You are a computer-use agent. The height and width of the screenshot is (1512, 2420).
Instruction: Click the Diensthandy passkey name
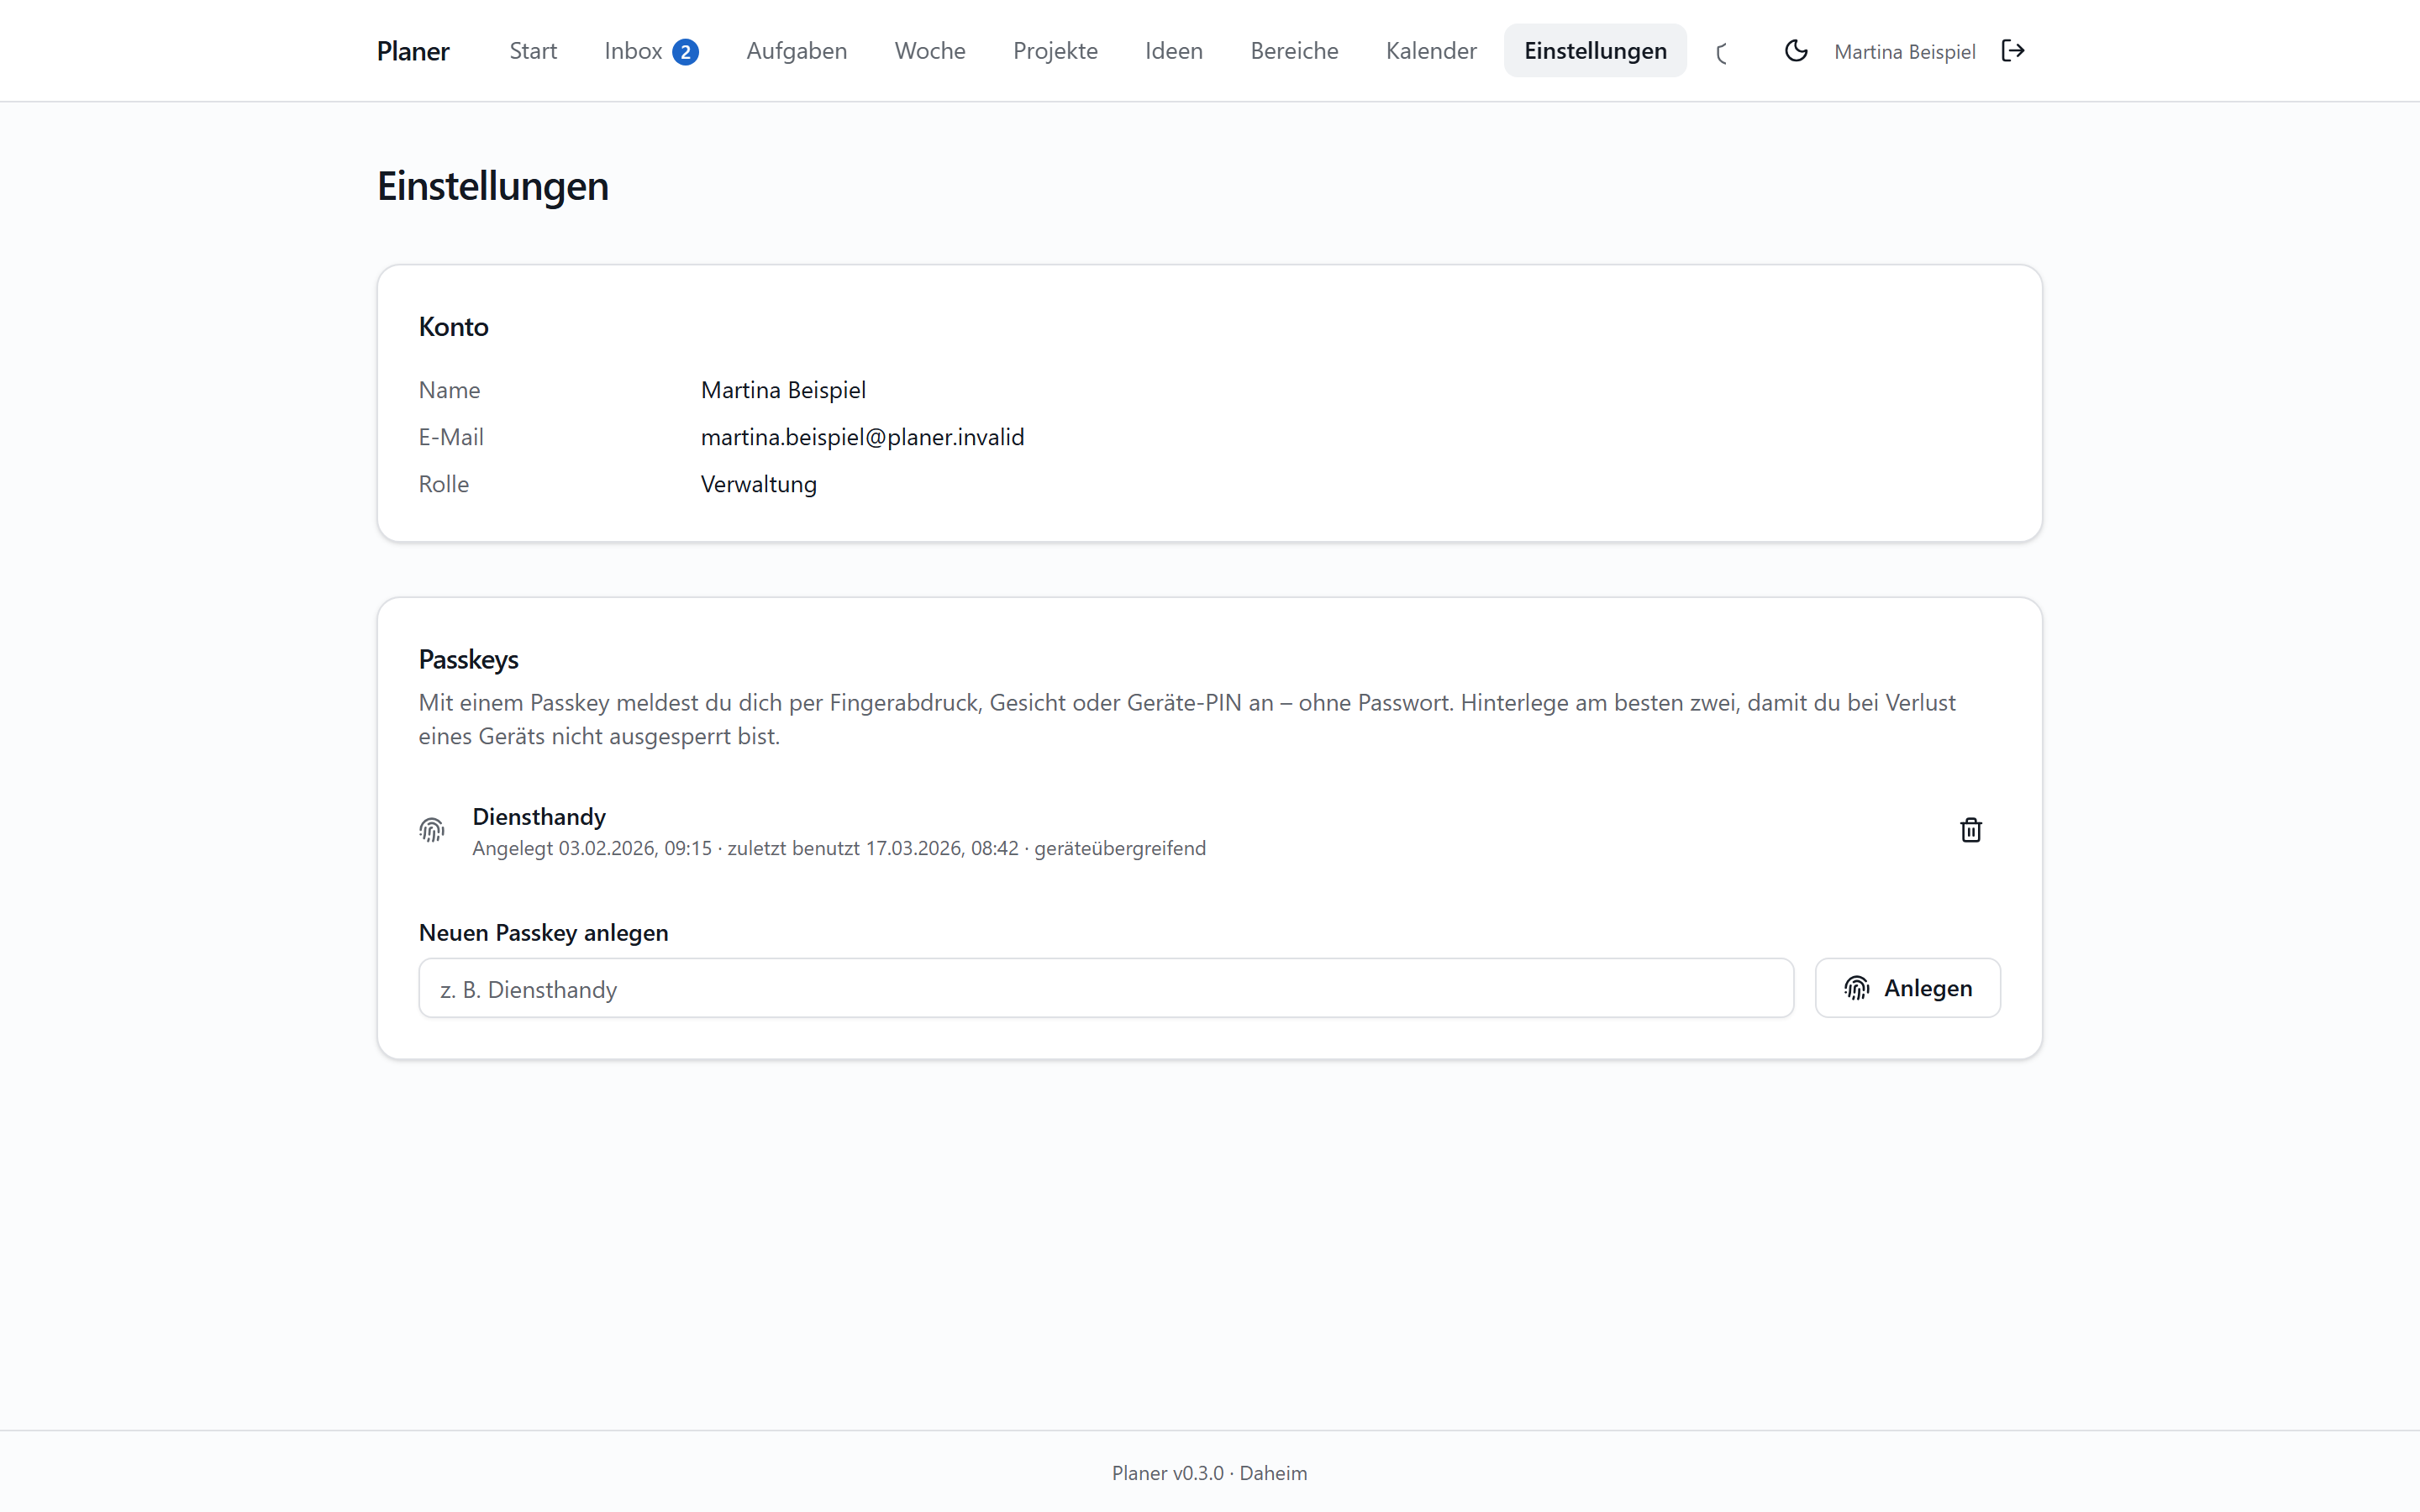[539, 817]
